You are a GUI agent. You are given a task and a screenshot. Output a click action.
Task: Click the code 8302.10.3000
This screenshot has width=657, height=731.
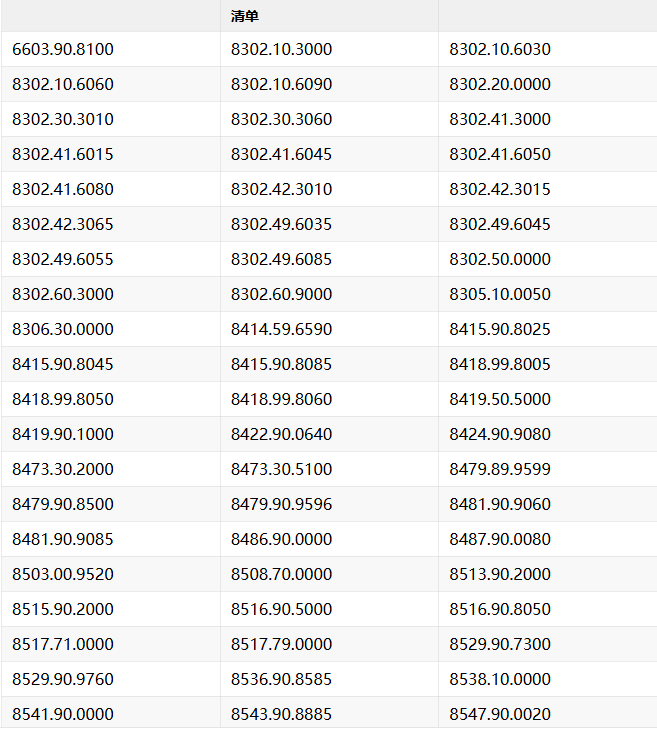(281, 49)
